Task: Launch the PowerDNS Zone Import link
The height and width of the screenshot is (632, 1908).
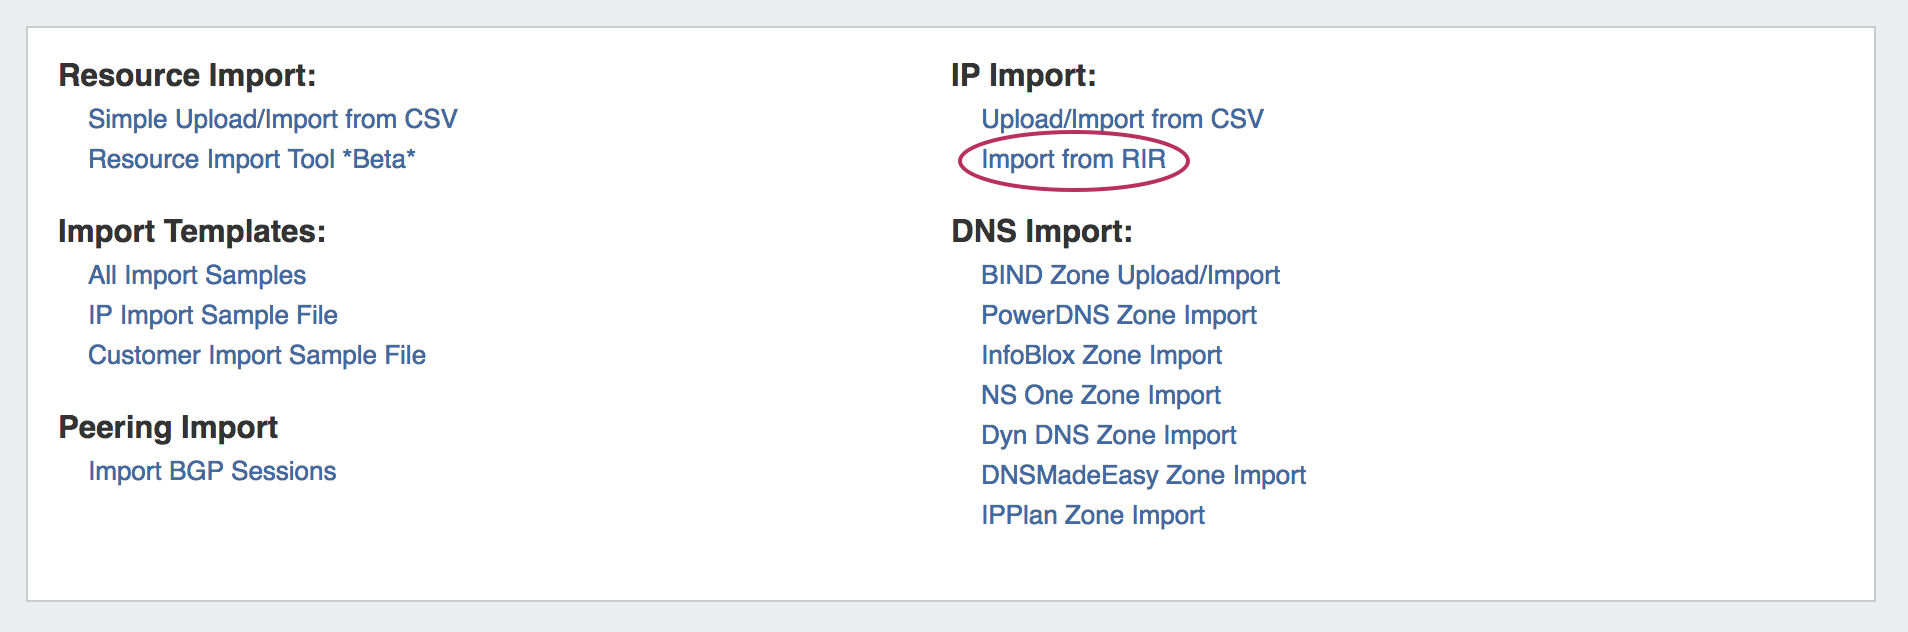Action: pos(1118,315)
